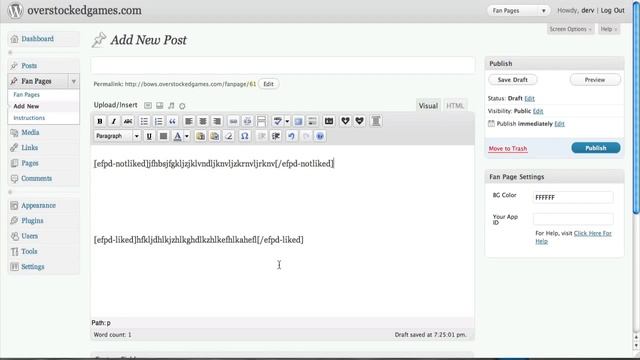Click the WordPress logo in the header

click(15, 10)
